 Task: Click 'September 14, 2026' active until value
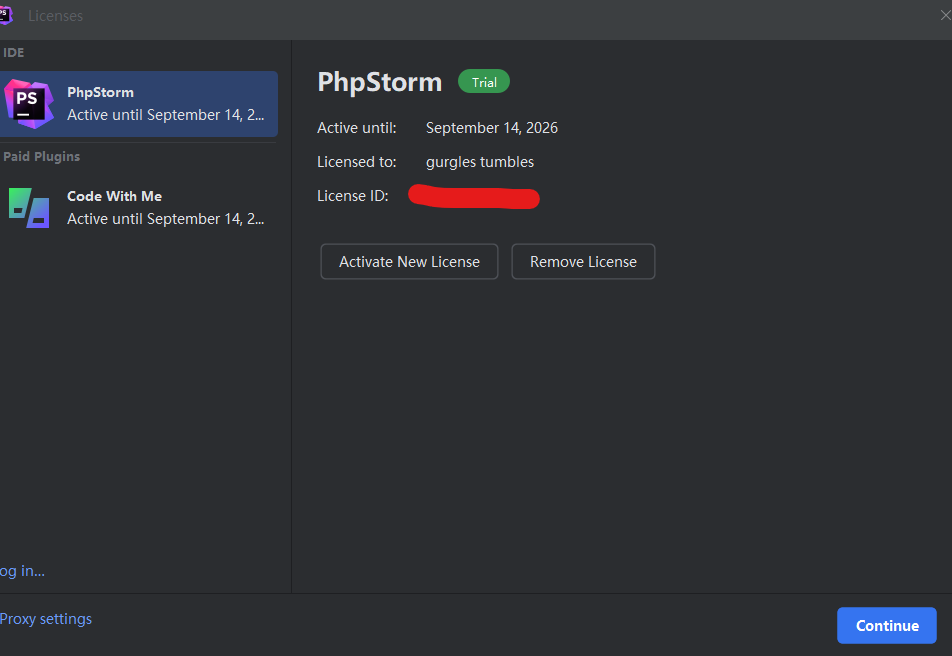tap(492, 128)
